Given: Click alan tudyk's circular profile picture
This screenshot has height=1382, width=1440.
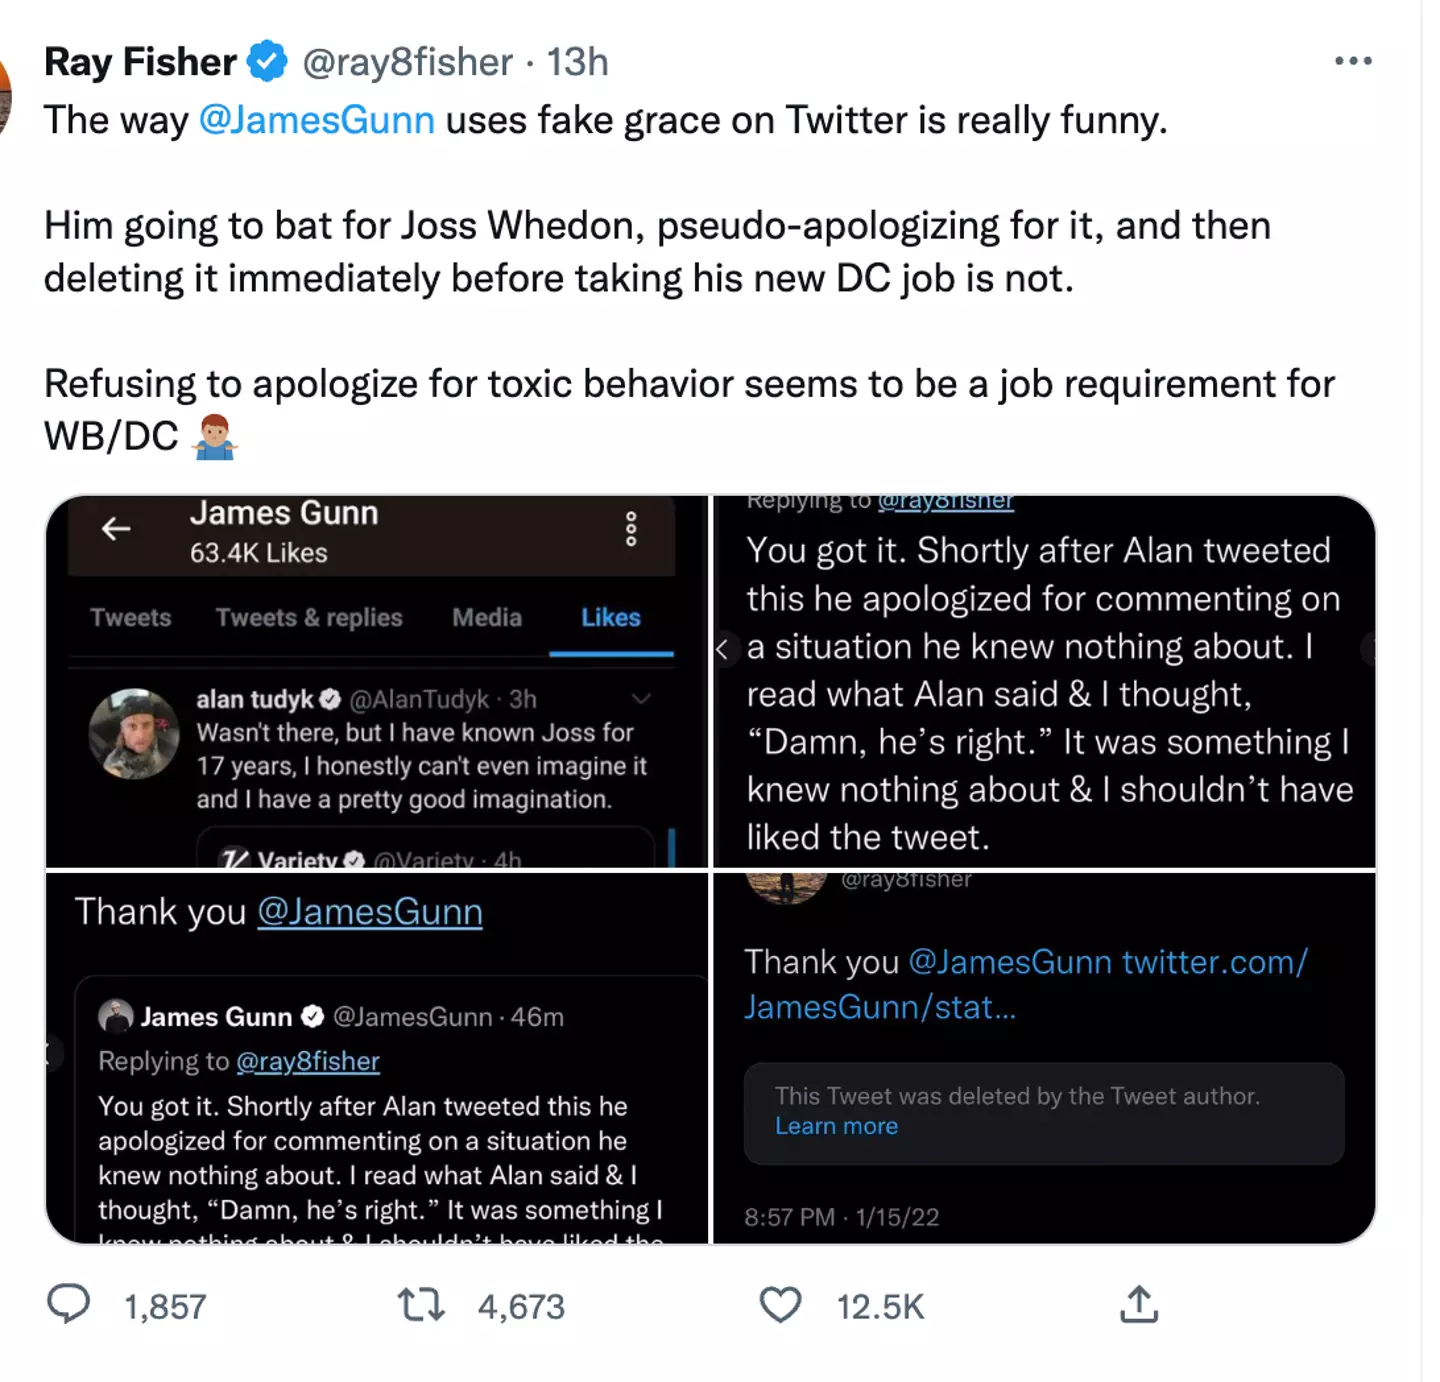Looking at the screenshot, I should [x=135, y=735].
